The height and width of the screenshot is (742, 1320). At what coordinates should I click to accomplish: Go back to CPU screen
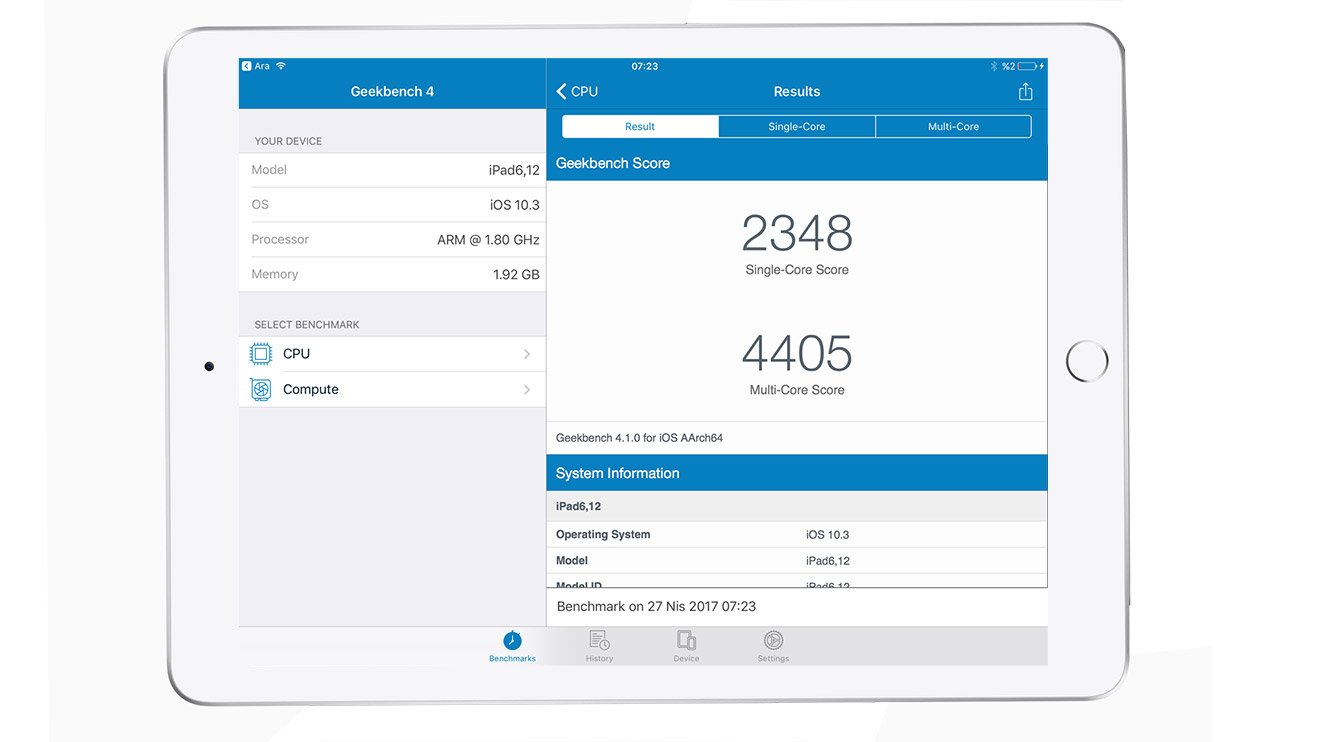577,92
